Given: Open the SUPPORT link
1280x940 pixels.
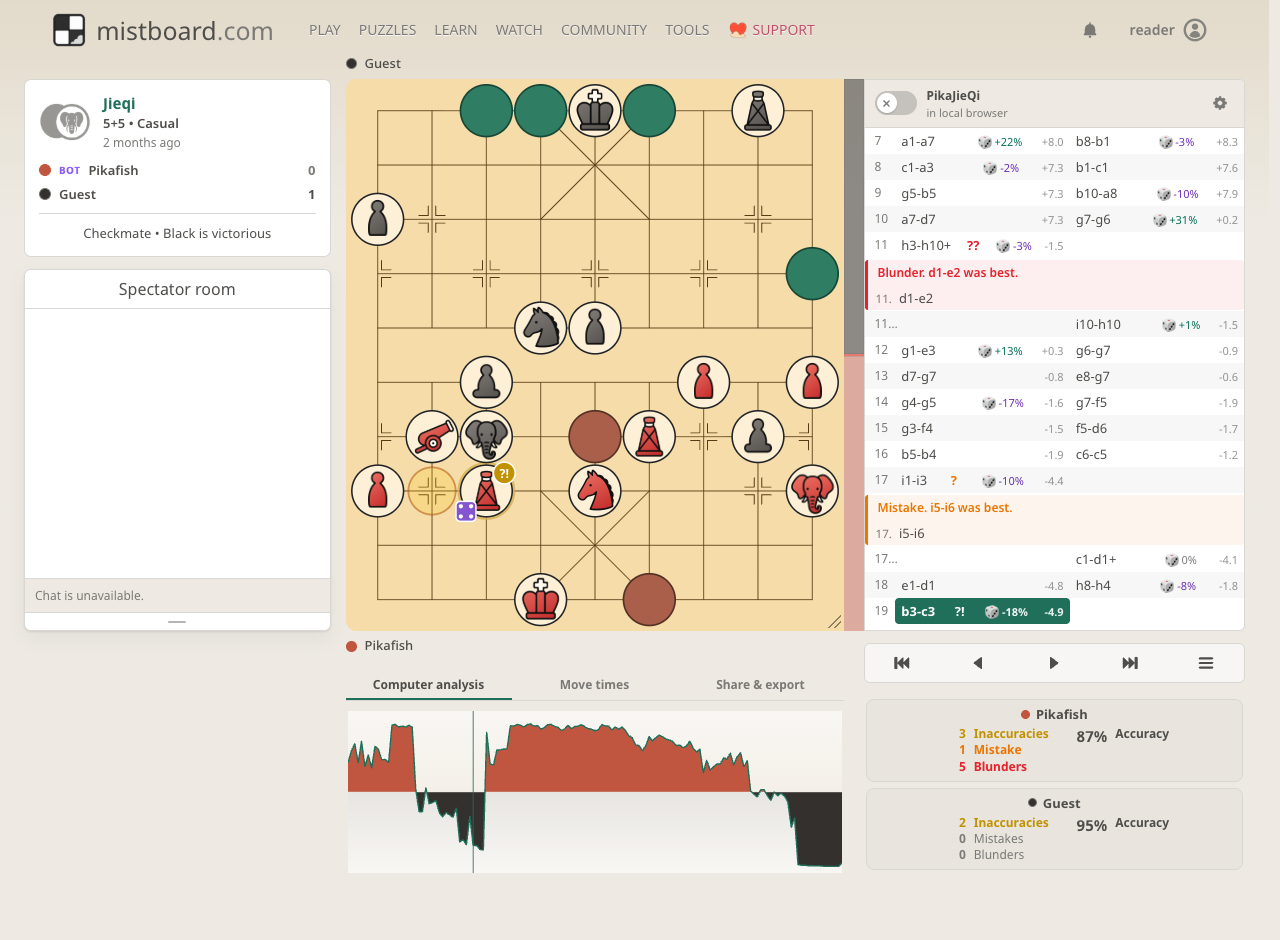Looking at the screenshot, I should coord(772,30).
